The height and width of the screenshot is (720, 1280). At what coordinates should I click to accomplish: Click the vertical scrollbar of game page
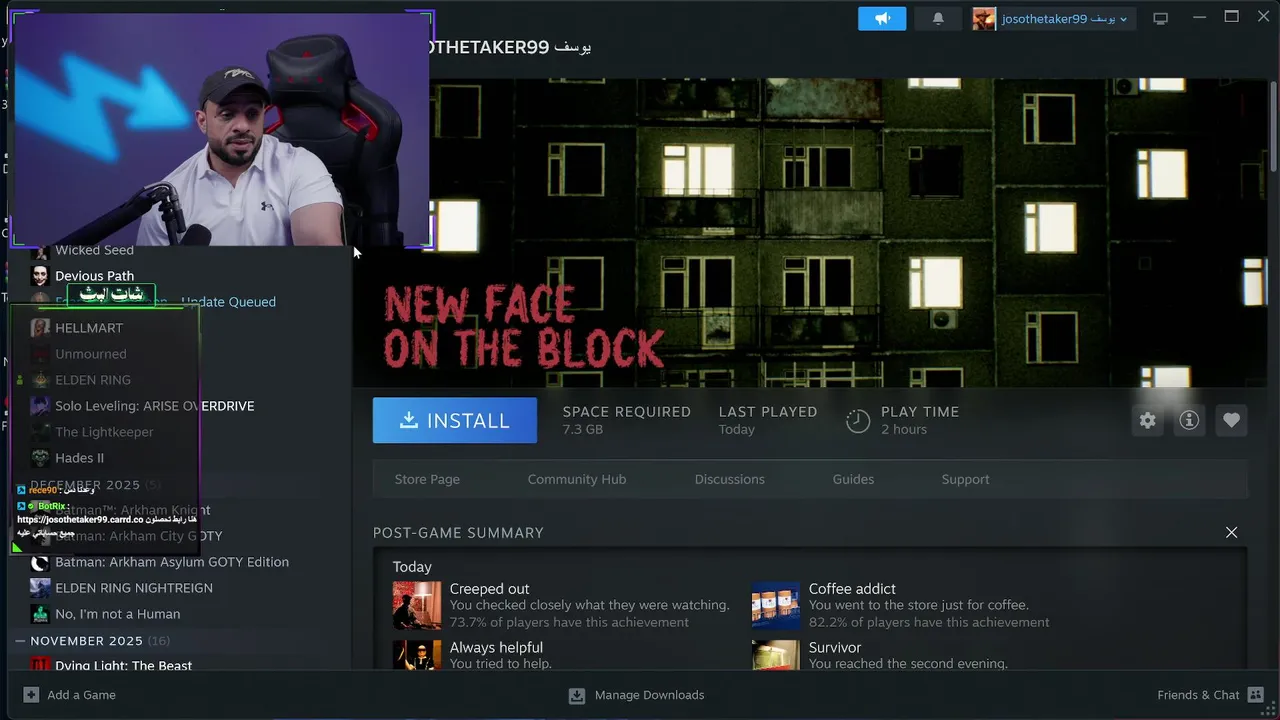[1273, 125]
